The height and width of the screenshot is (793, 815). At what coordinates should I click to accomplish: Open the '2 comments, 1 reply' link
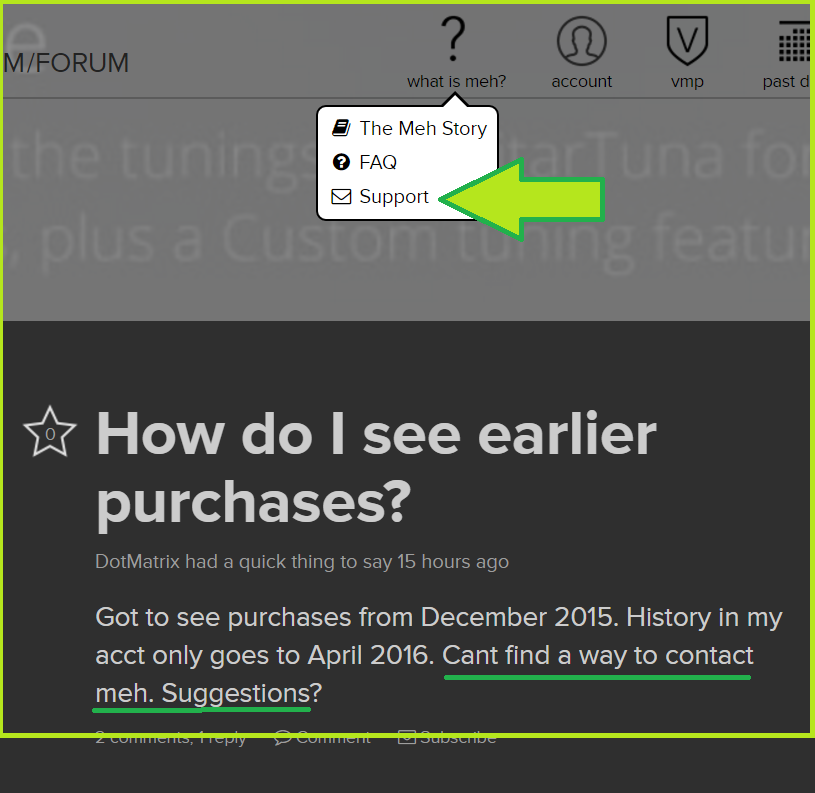170,738
